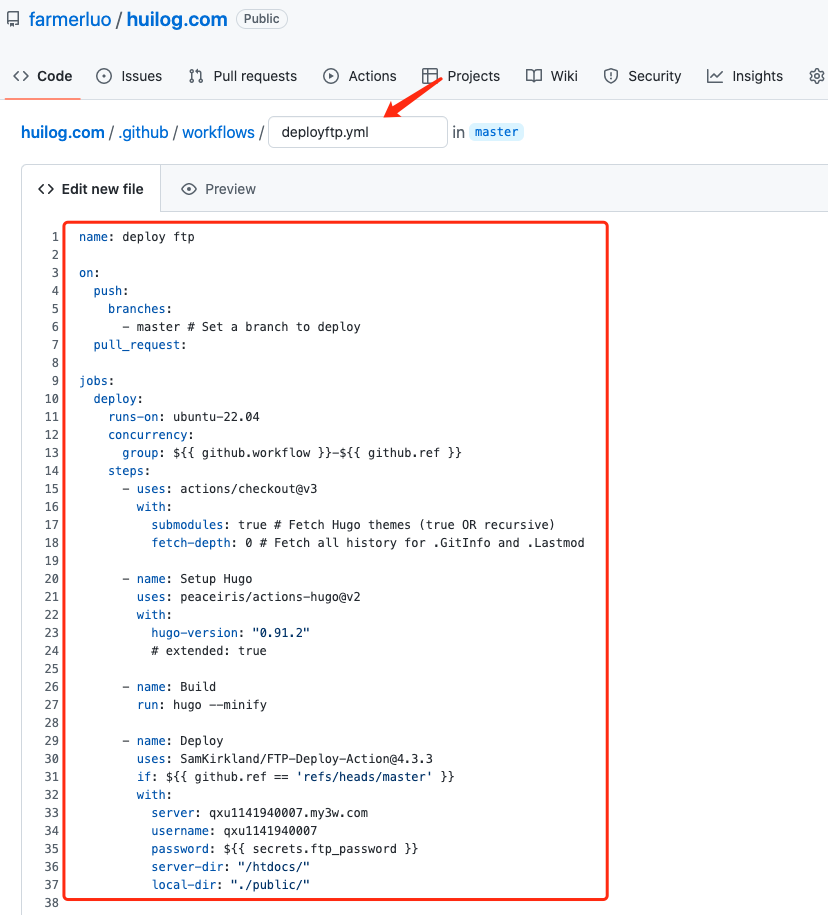Click '- name: Setup Hugo' line
Viewport: 828px width, 915px height.
pos(187,579)
